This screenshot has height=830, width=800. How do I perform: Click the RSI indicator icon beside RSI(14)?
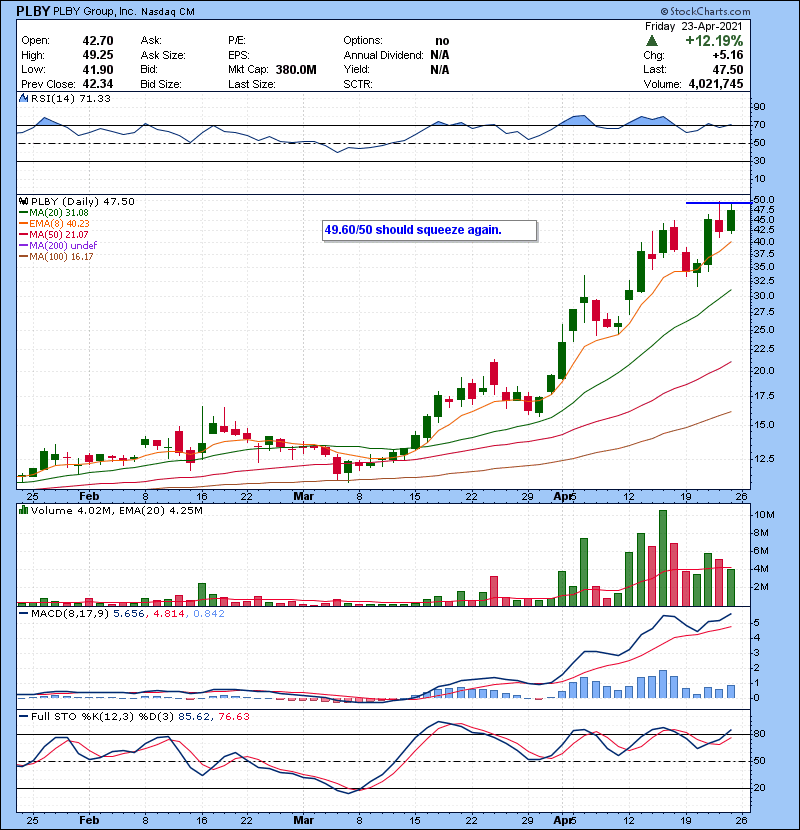coord(23,98)
